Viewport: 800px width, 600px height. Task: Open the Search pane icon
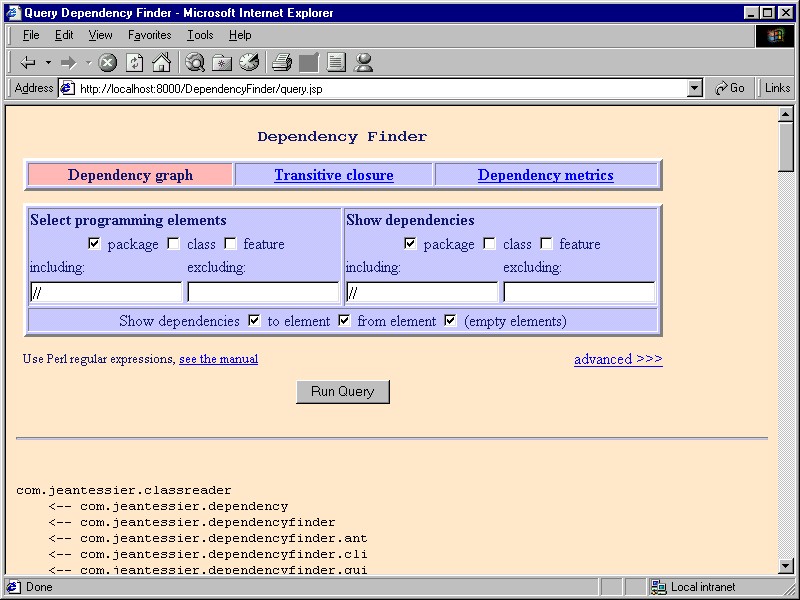pos(195,63)
